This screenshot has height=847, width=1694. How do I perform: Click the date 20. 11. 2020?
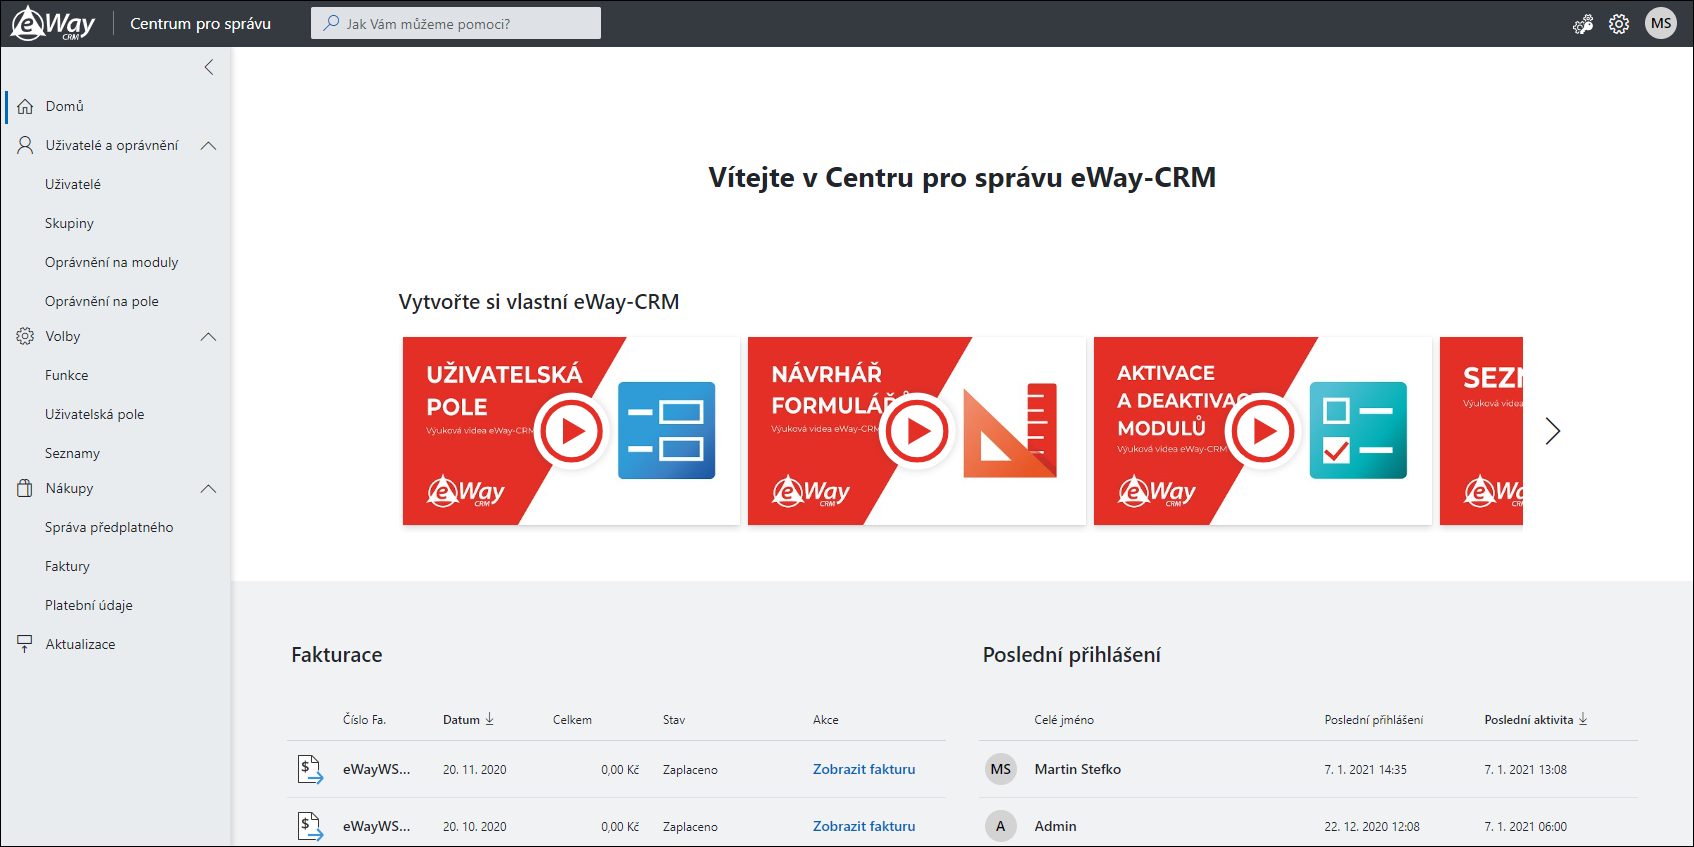(475, 770)
